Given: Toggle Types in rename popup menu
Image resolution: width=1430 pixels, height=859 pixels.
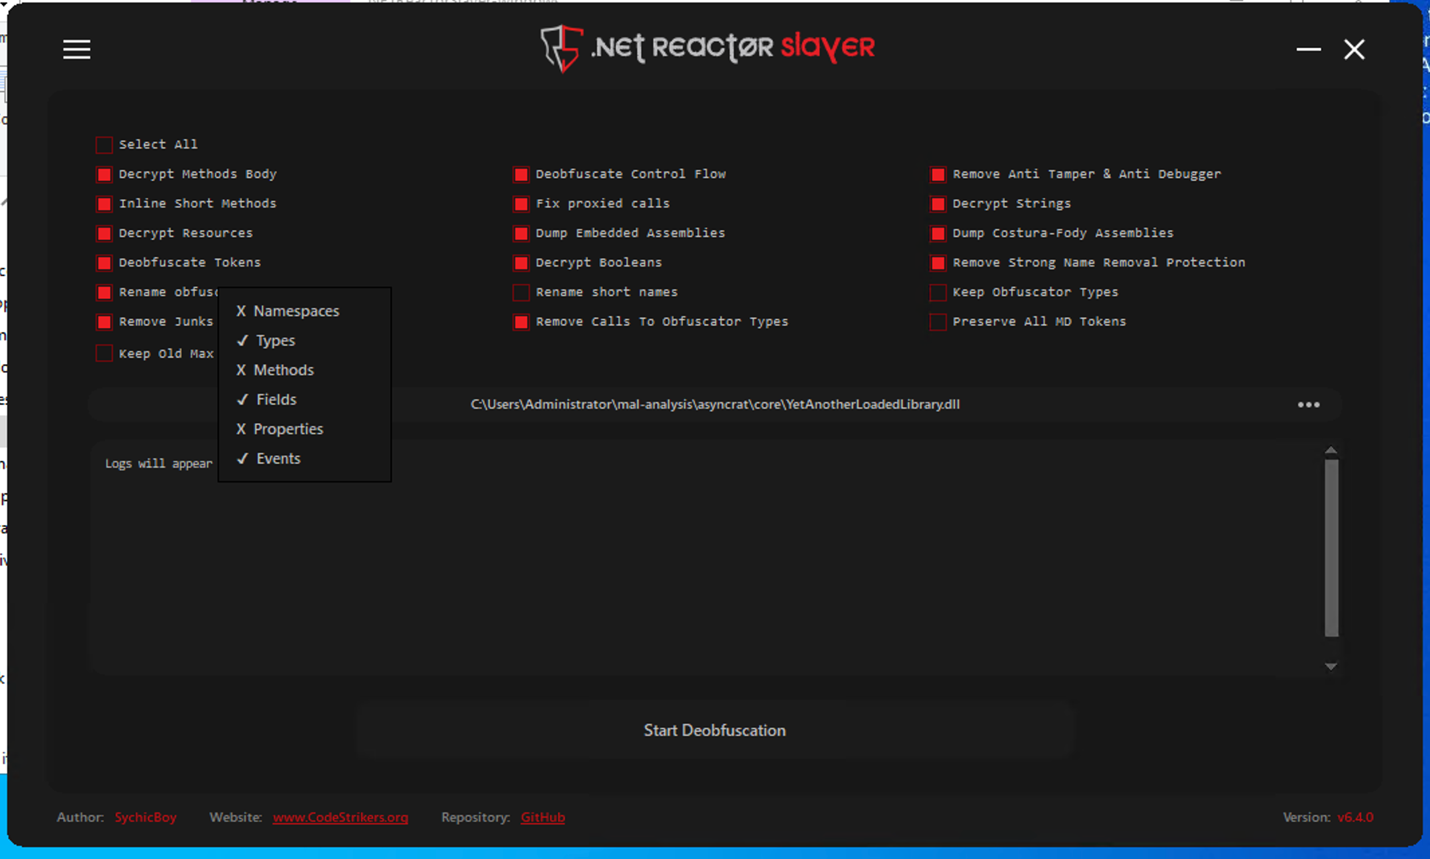Looking at the screenshot, I should pos(304,340).
